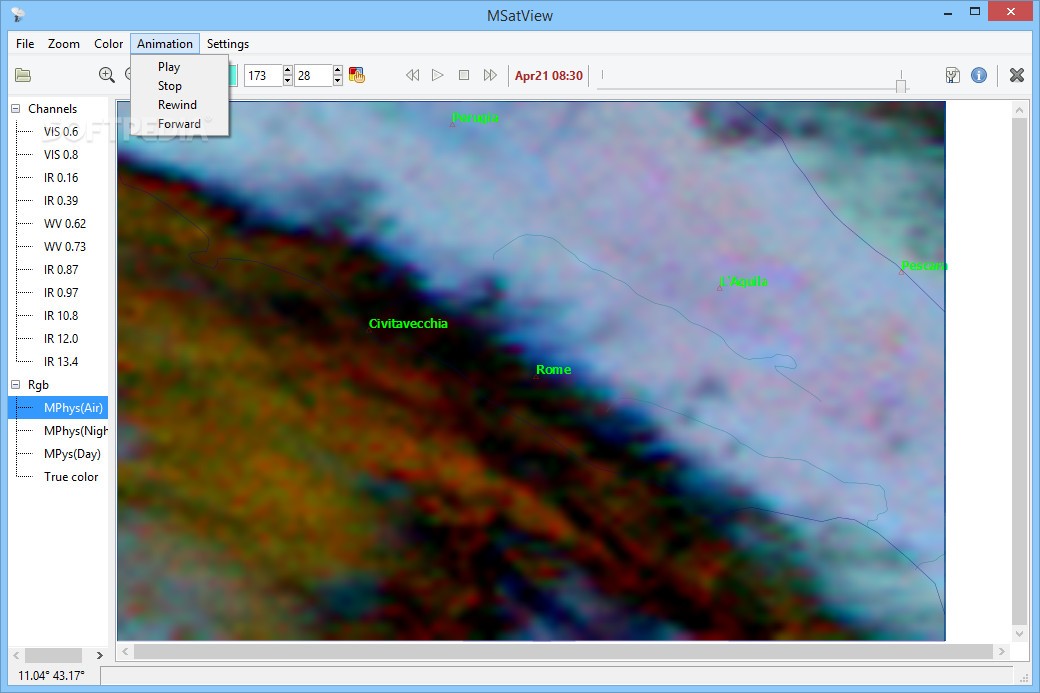Screen dimensions: 1040x693
Task: Click the right arrow of the channel panel scrollbar
Action: pos(99,655)
